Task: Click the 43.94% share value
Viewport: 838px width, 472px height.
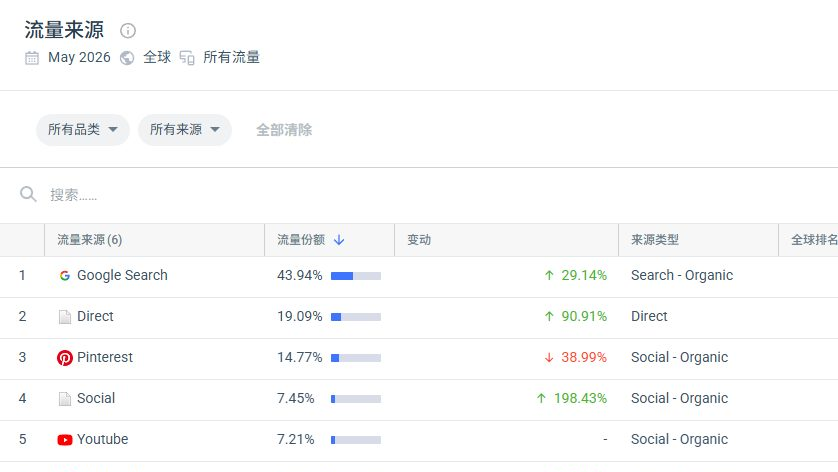Action: pyautogui.click(x=300, y=275)
